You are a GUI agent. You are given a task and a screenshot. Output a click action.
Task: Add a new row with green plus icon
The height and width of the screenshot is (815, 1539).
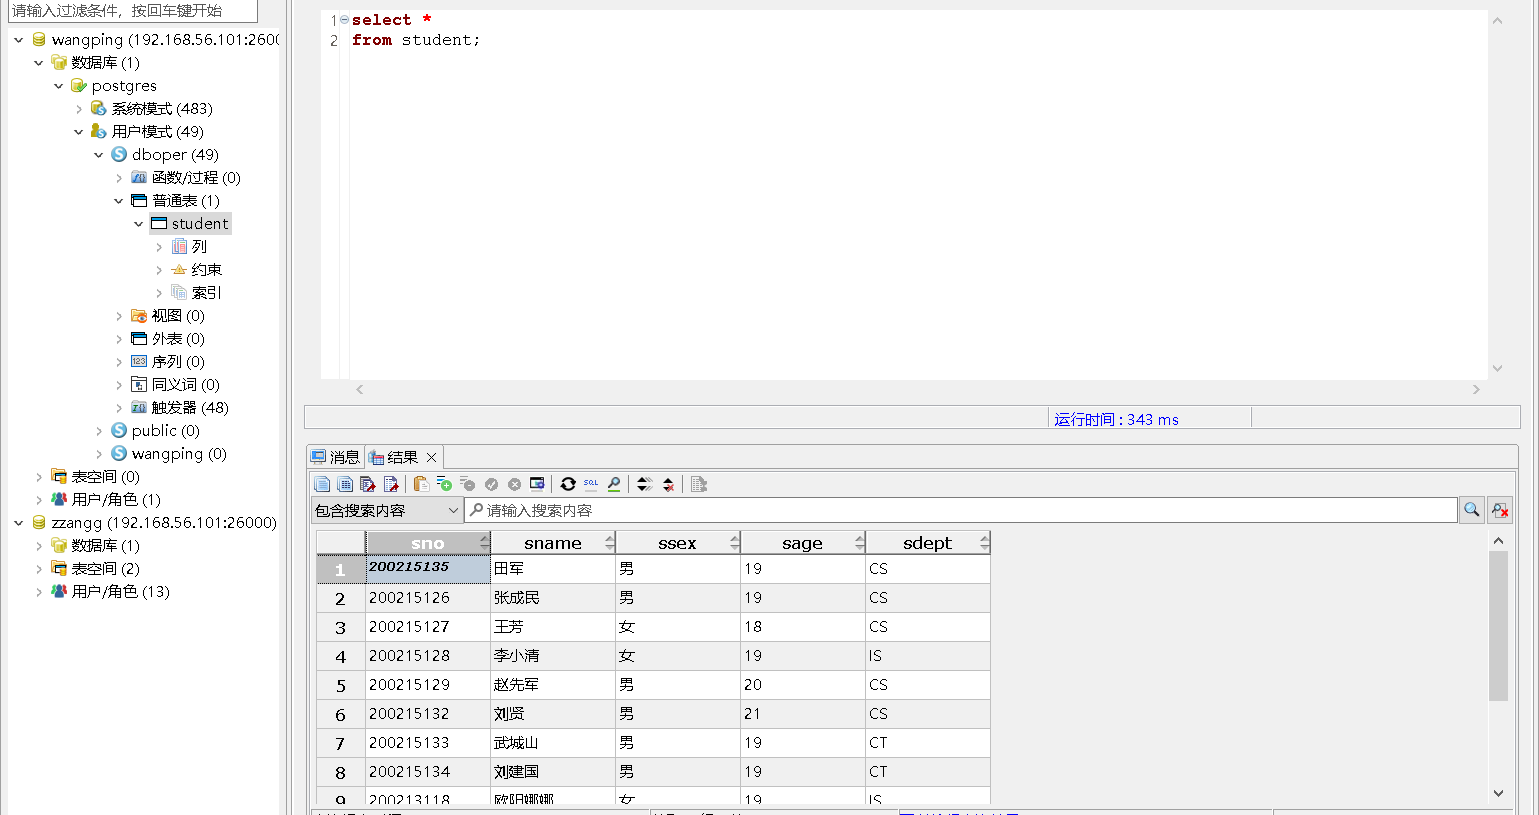[444, 484]
